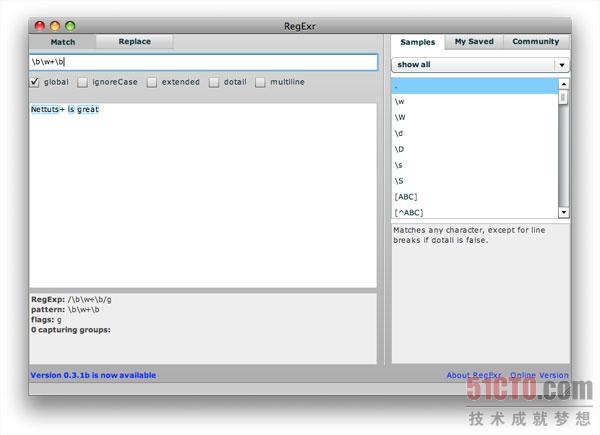600x435 pixels.
Task: Select the [^ABC] sample in list
Action: 474,212
